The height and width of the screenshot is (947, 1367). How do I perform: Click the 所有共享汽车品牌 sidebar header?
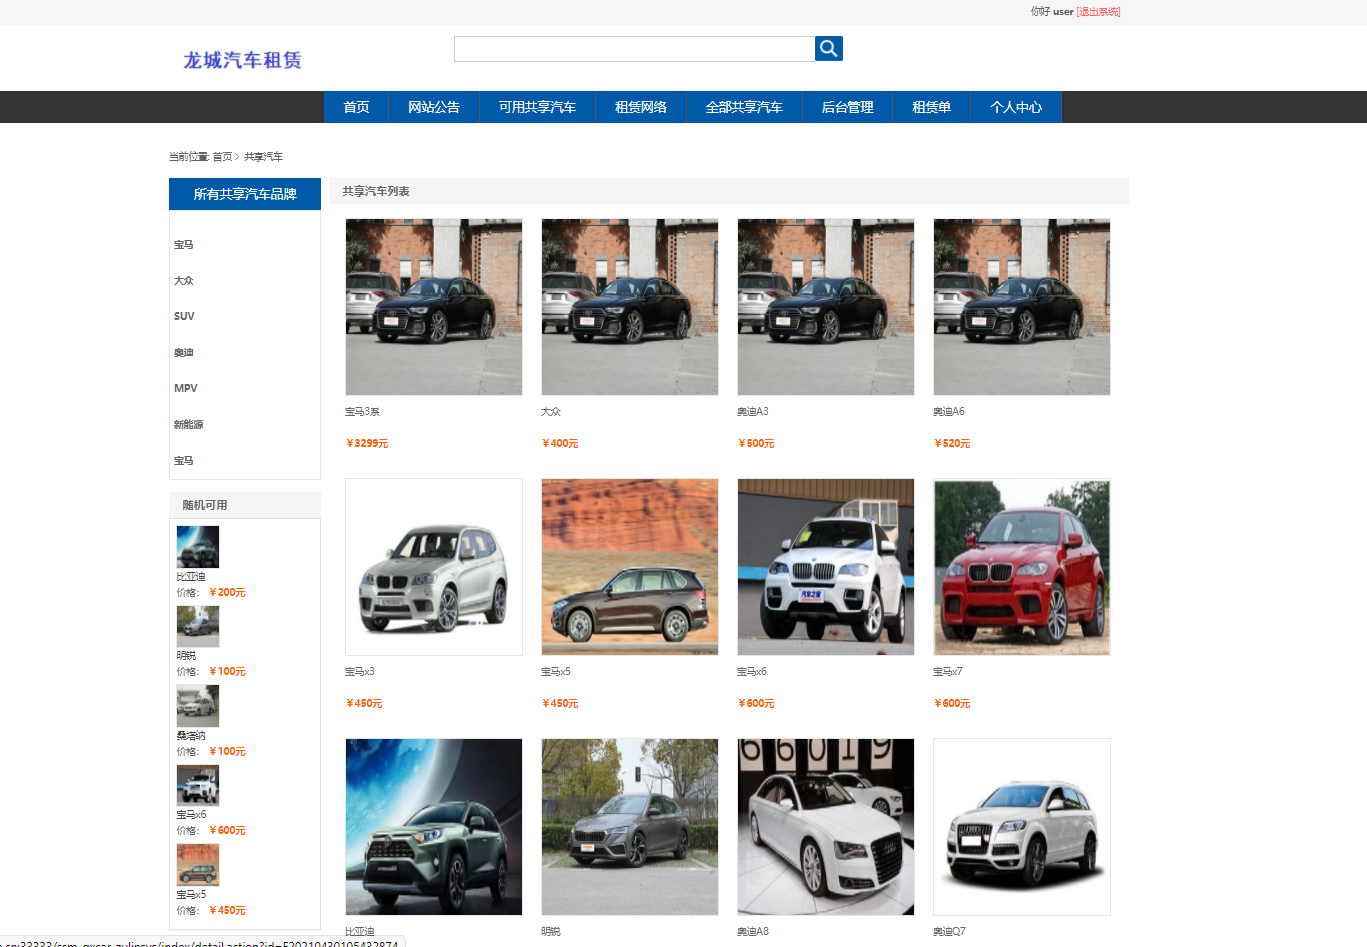(x=245, y=194)
